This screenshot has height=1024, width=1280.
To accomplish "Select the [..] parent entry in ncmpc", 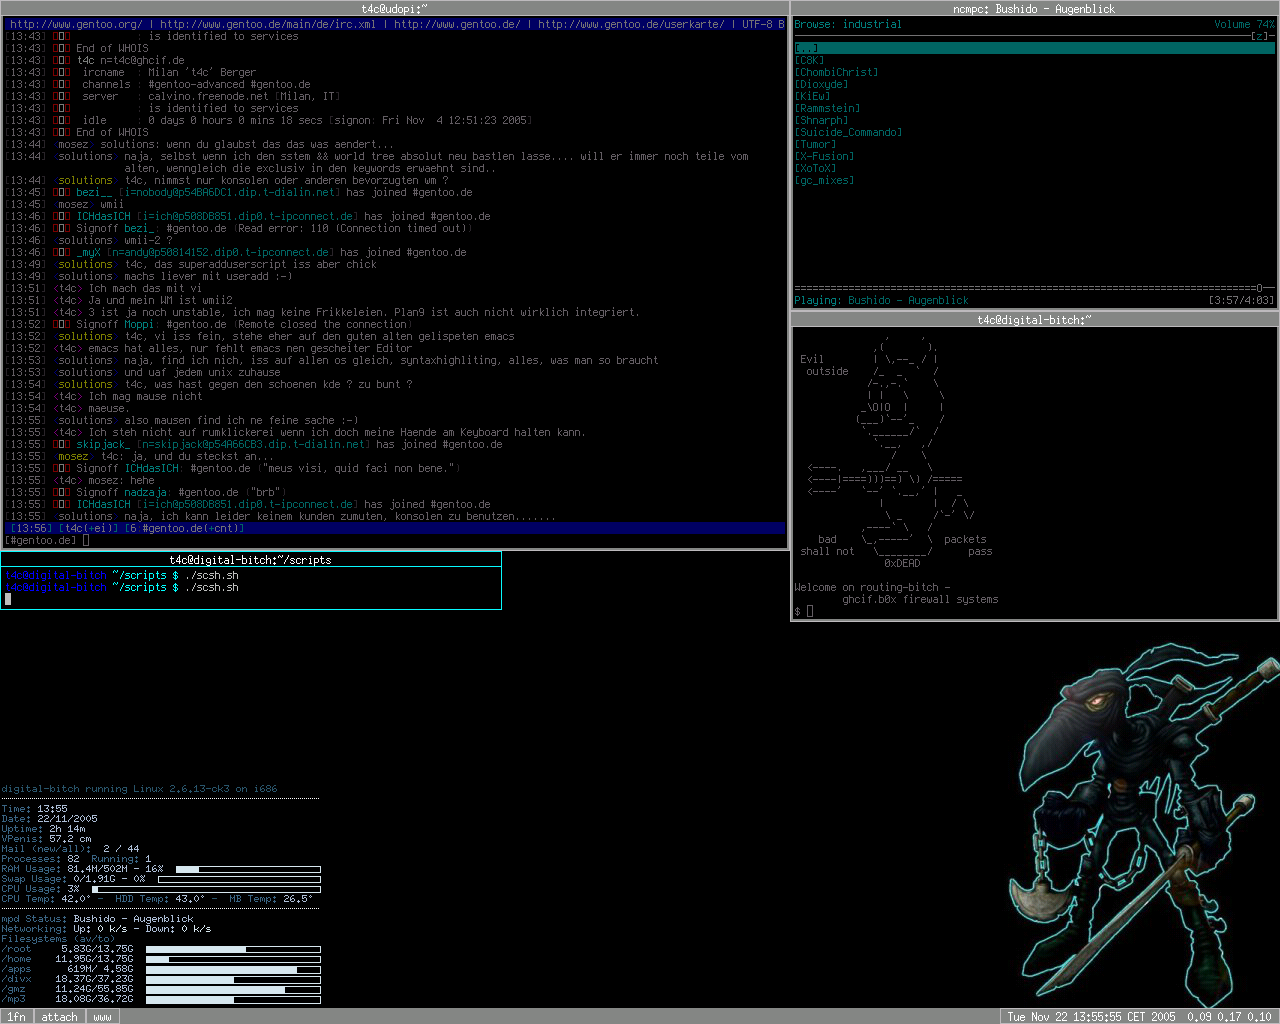I will pos(1034,48).
